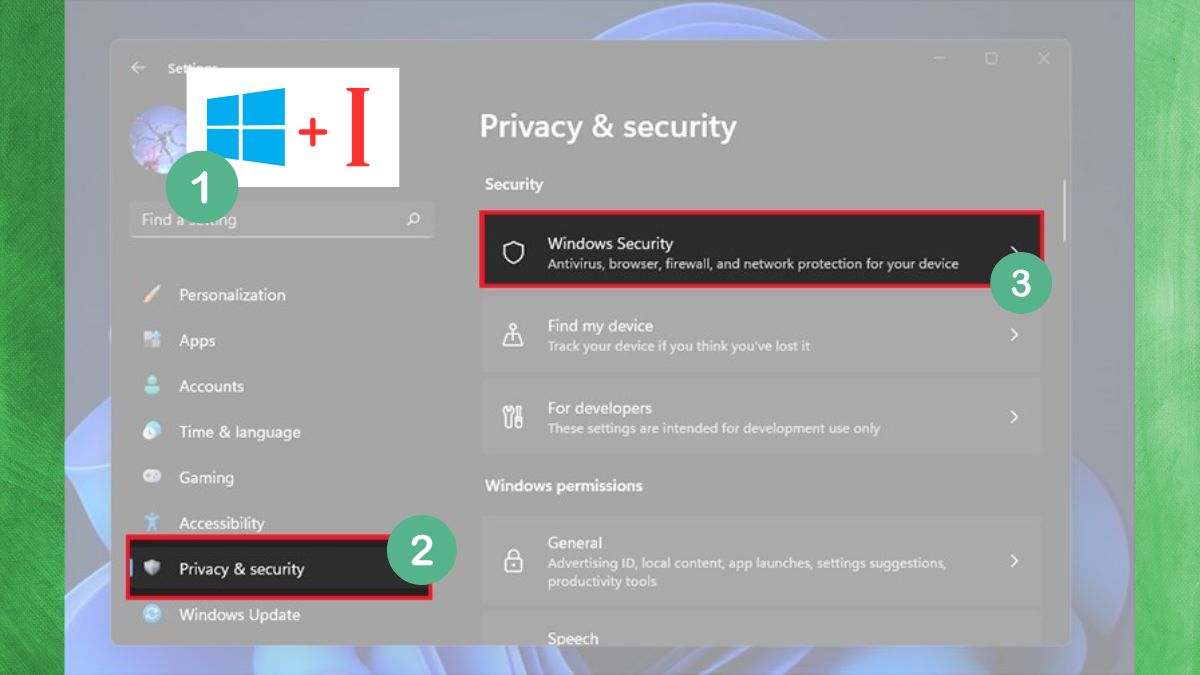The width and height of the screenshot is (1200, 675).
Task: Select Windows Update in the sidebar
Action: (280, 615)
